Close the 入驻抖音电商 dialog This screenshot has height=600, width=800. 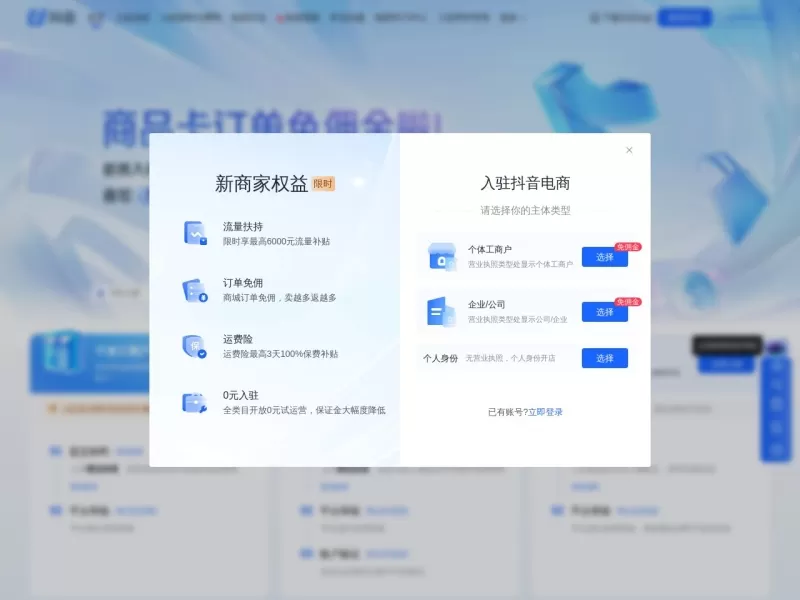(629, 149)
